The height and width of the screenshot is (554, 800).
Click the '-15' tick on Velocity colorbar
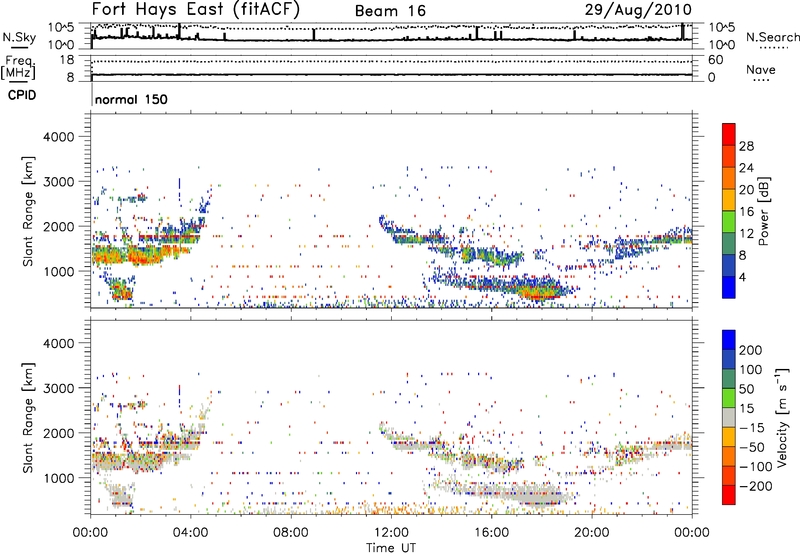(x=752, y=427)
